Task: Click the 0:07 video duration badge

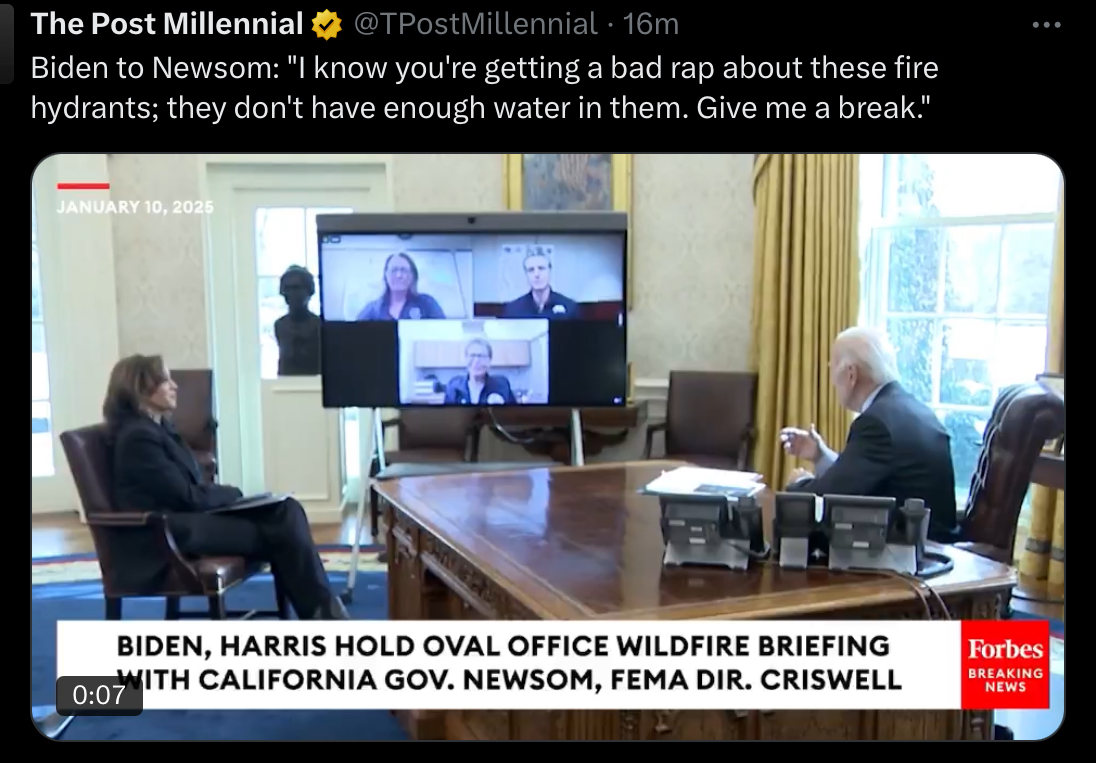Action: coord(99,695)
